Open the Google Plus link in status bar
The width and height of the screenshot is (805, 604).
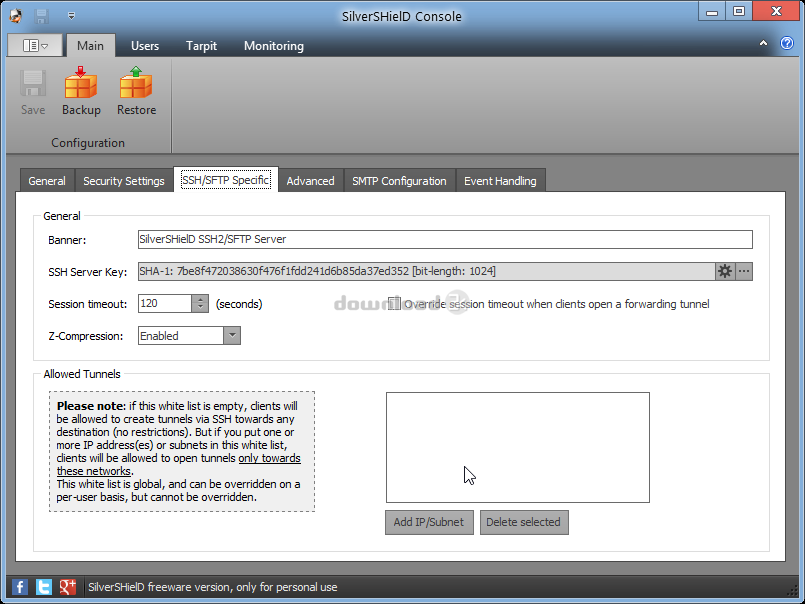tap(68, 587)
